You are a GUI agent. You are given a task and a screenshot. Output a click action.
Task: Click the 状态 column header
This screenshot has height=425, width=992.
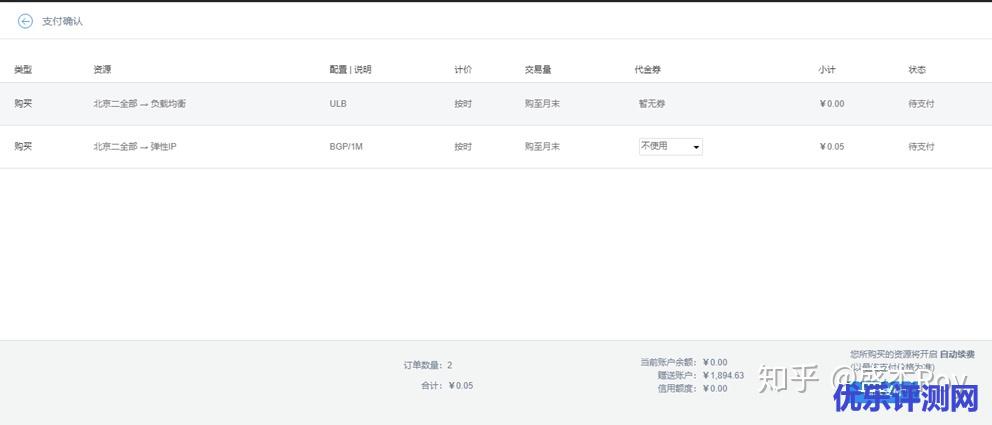(917, 70)
